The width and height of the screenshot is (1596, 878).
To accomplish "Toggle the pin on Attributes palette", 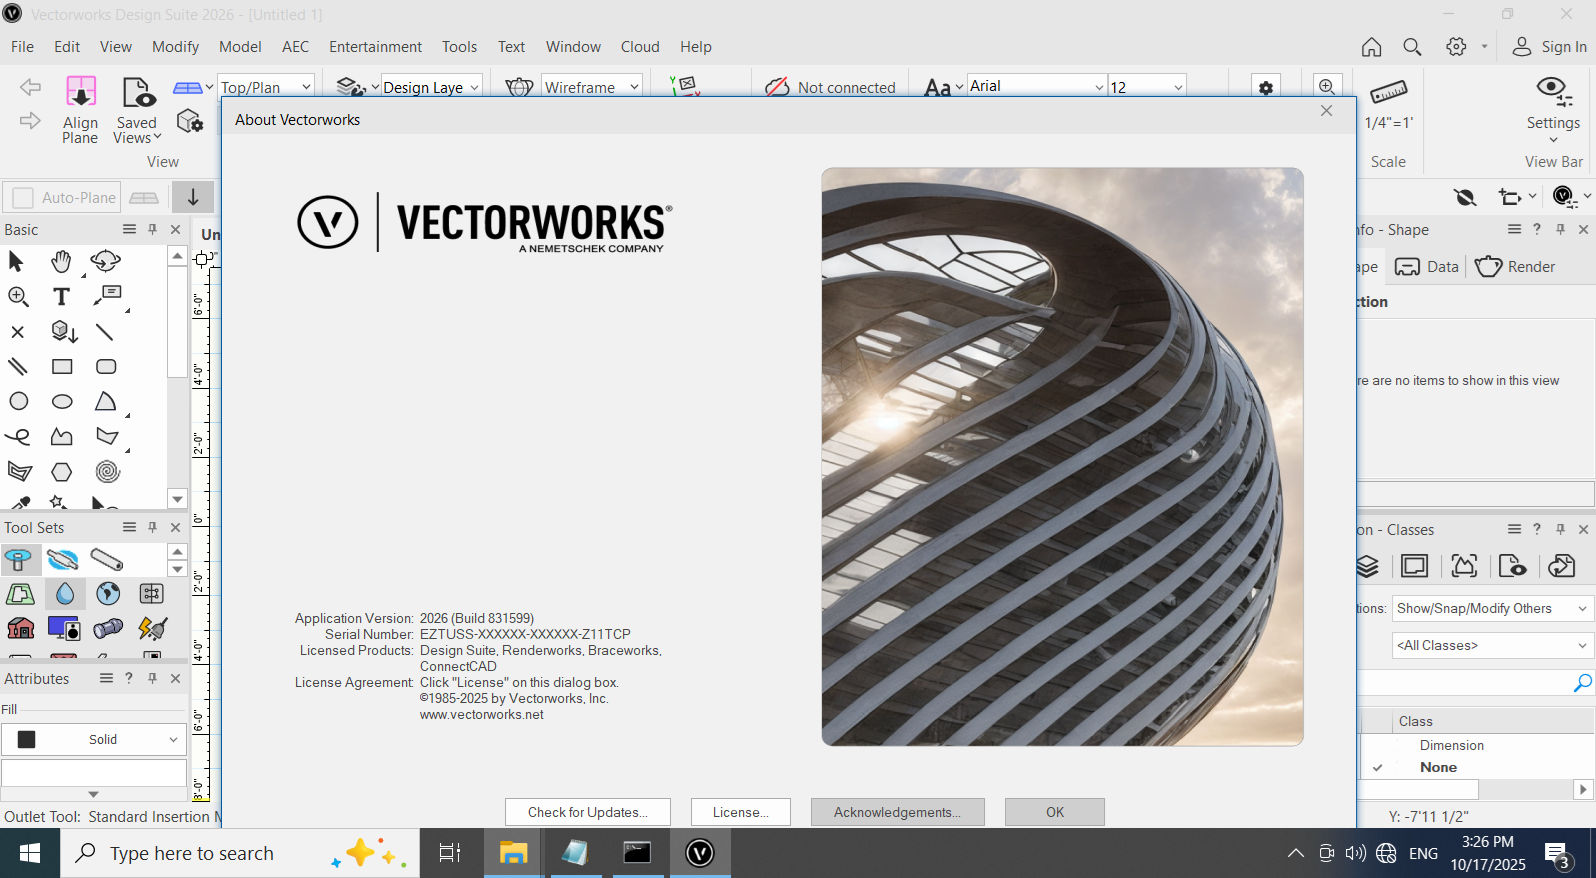I will [152, 678].
